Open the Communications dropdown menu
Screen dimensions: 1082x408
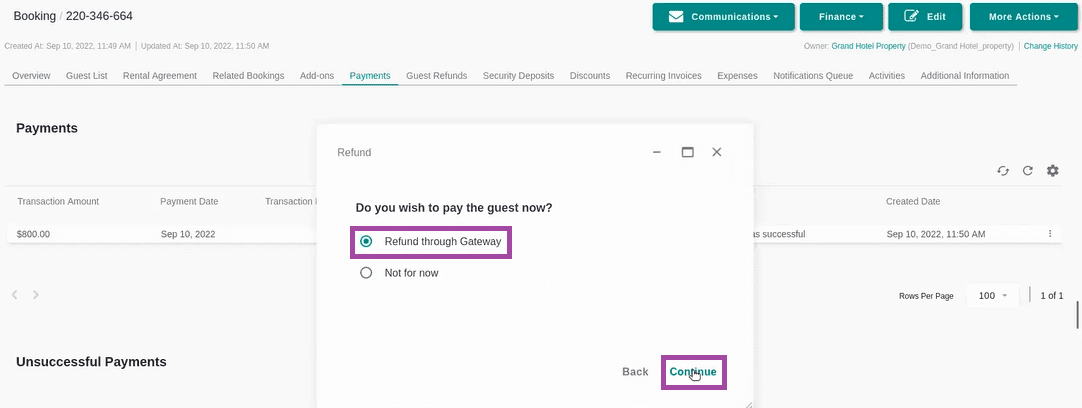723,17
